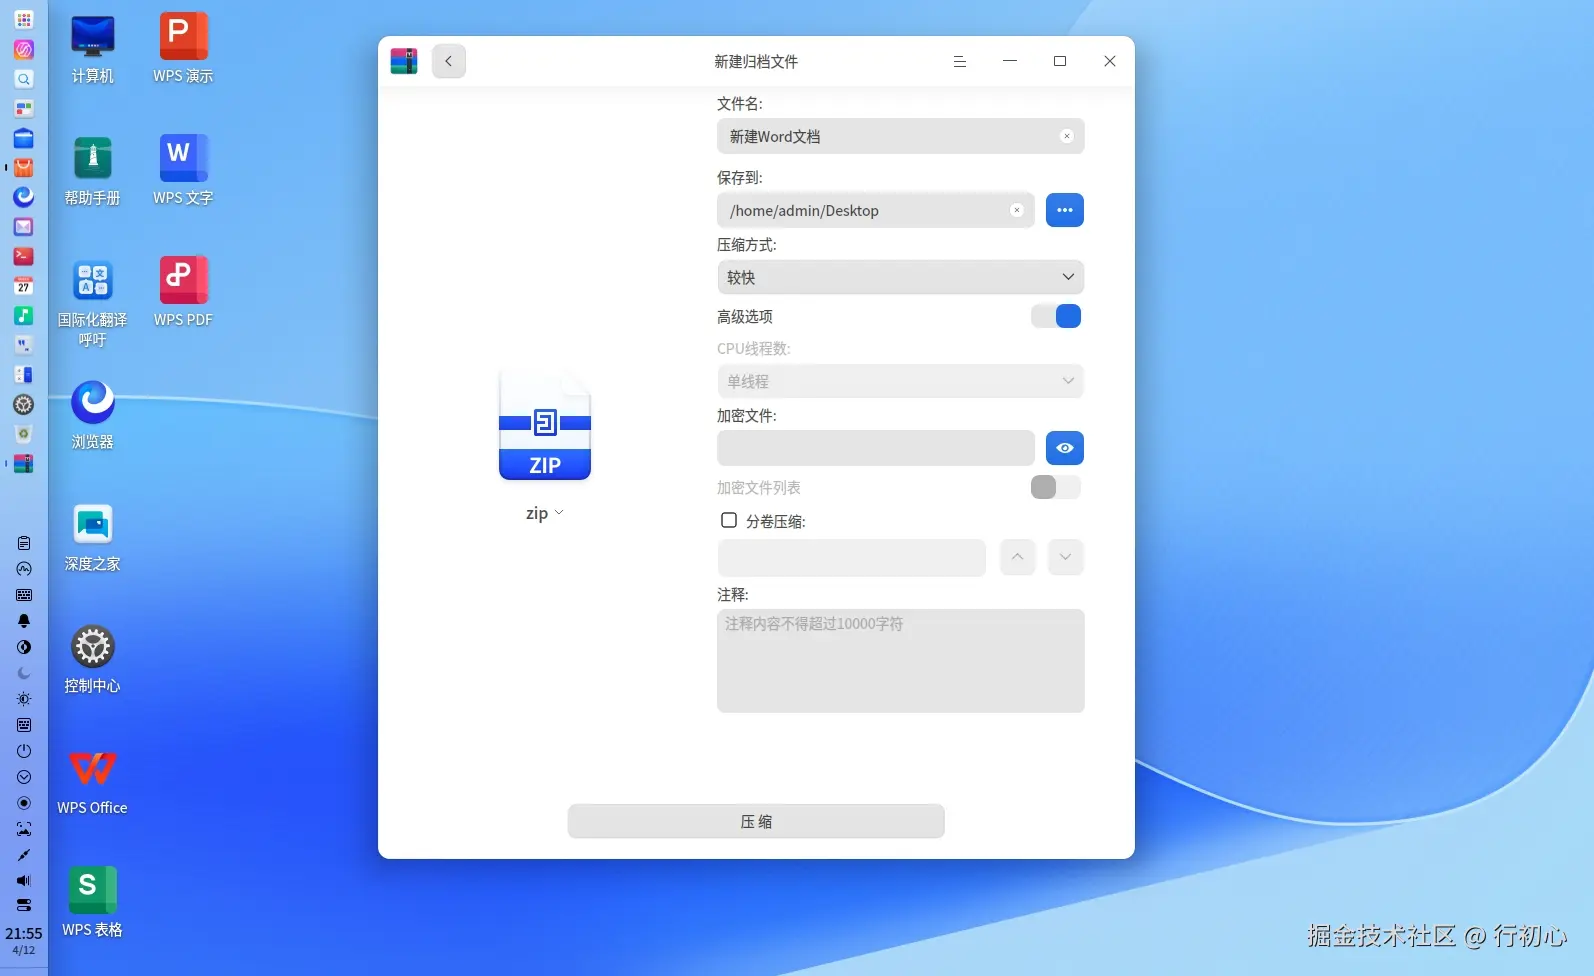Open the browser icon in the dock
The width and height of the screenshot is (1594, 976).
[24, 197]
